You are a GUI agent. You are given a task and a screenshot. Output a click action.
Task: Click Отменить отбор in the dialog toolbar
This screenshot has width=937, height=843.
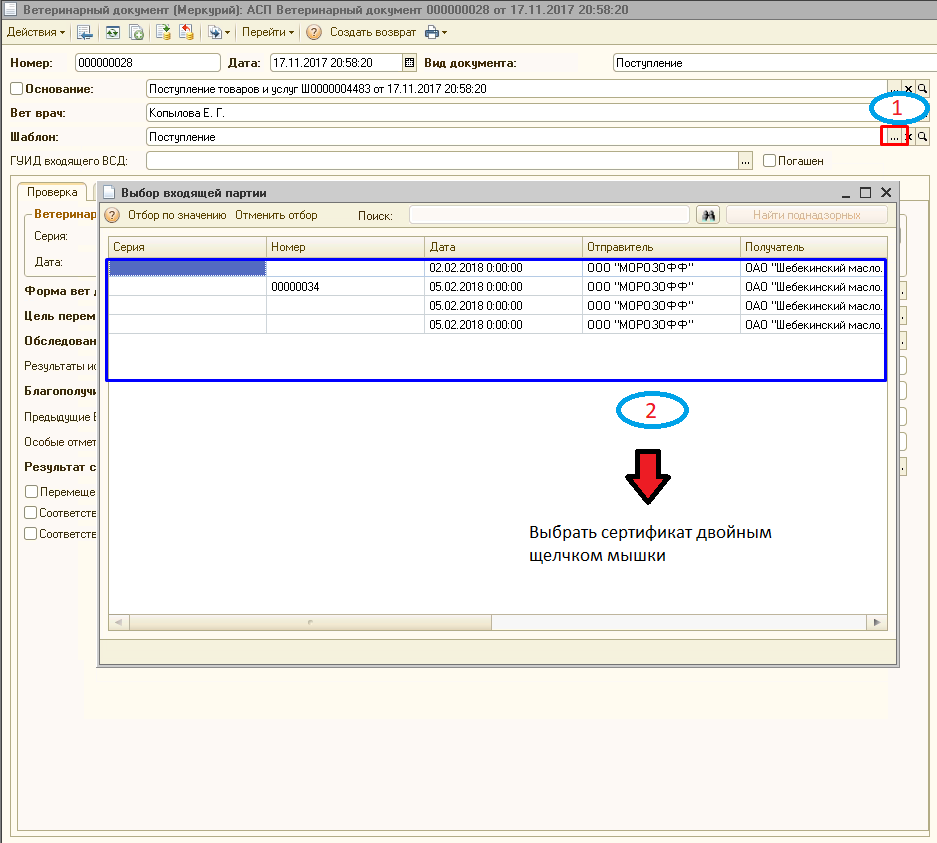(276, 215)
